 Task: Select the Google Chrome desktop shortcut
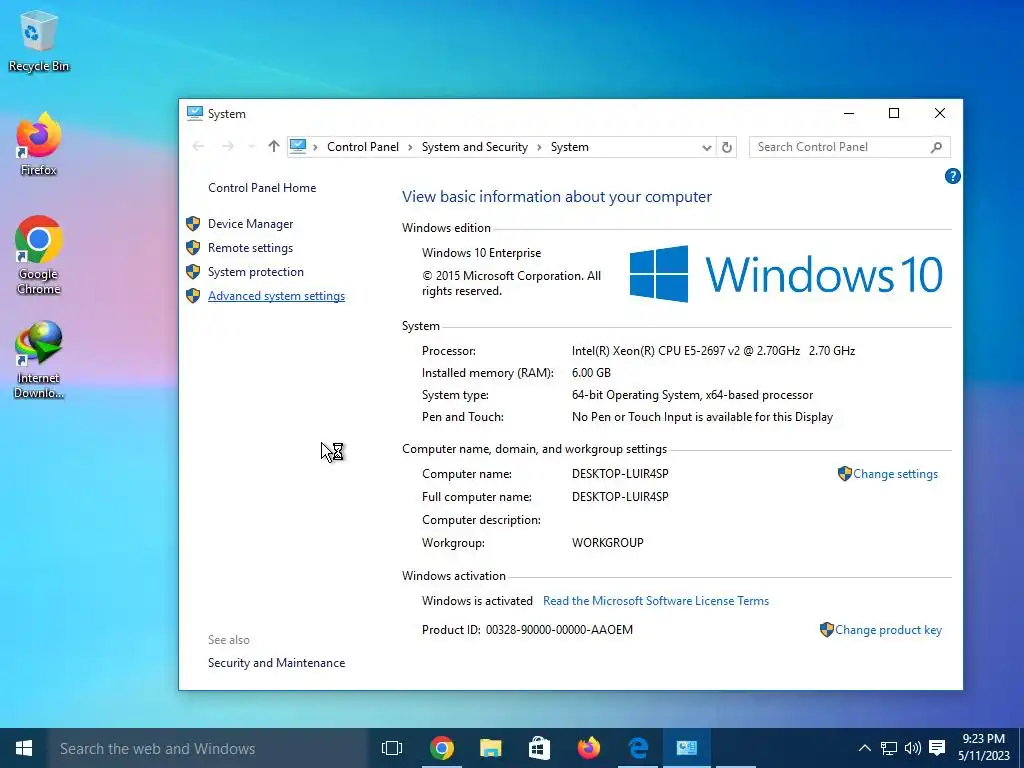[39, 255]
